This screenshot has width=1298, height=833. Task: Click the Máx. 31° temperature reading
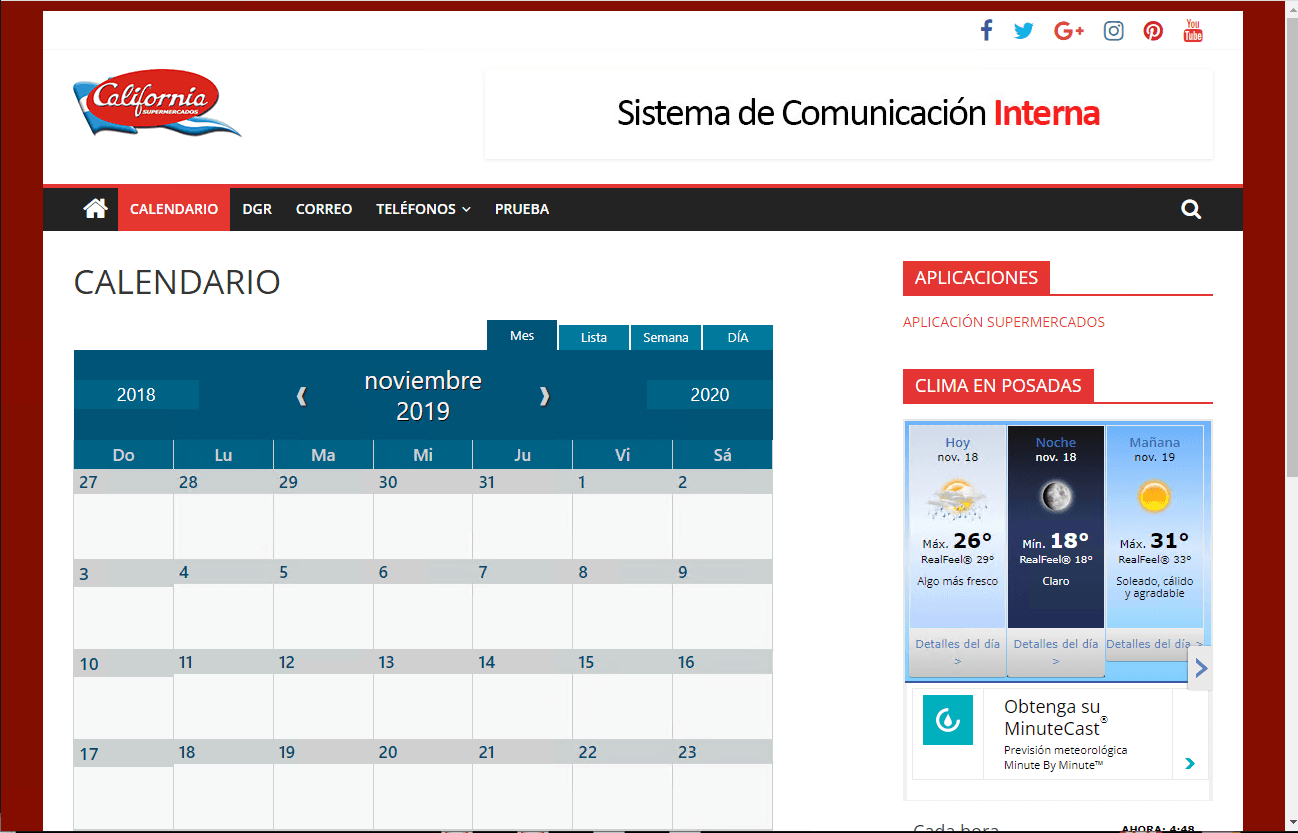tap(1154, 543)
